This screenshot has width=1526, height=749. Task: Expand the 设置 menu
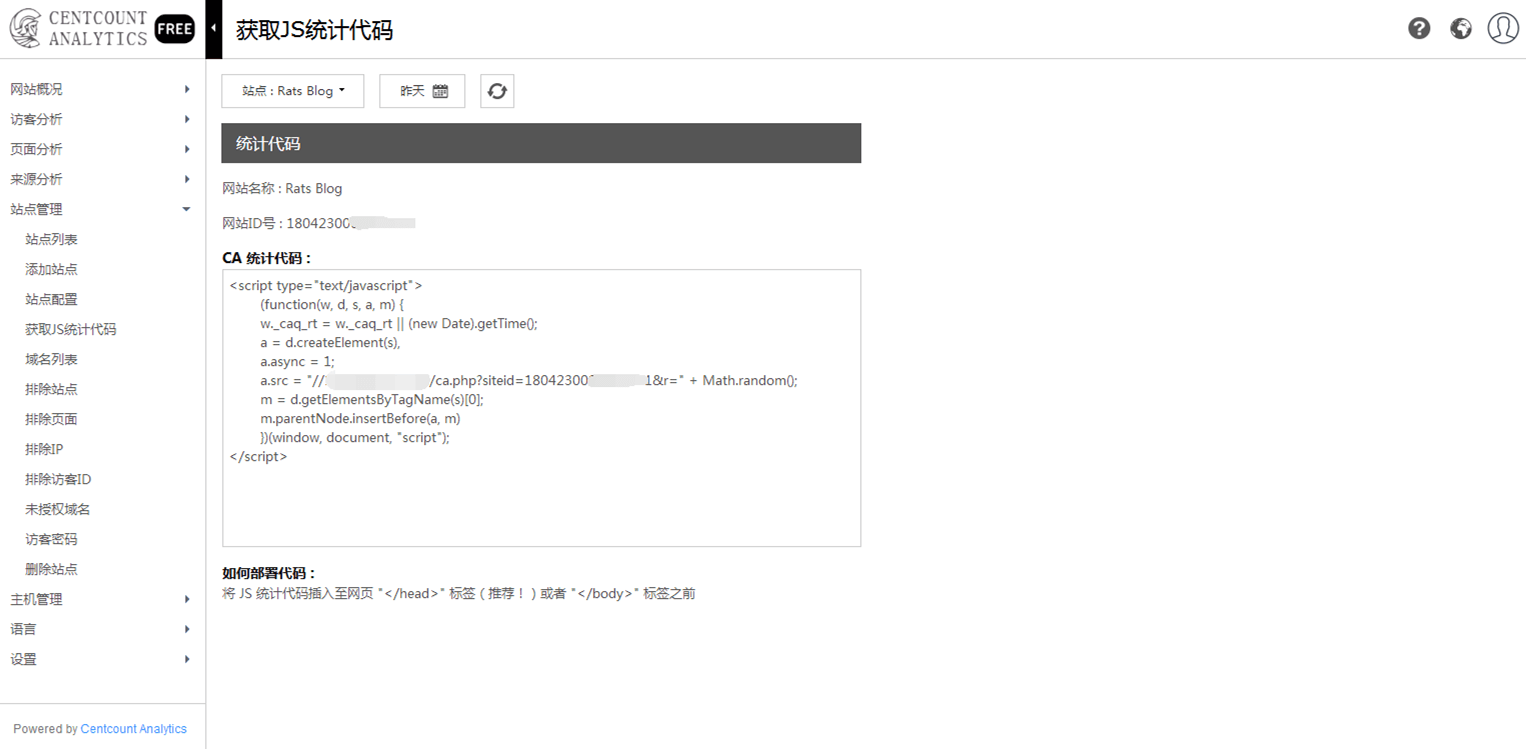(102, 659)
